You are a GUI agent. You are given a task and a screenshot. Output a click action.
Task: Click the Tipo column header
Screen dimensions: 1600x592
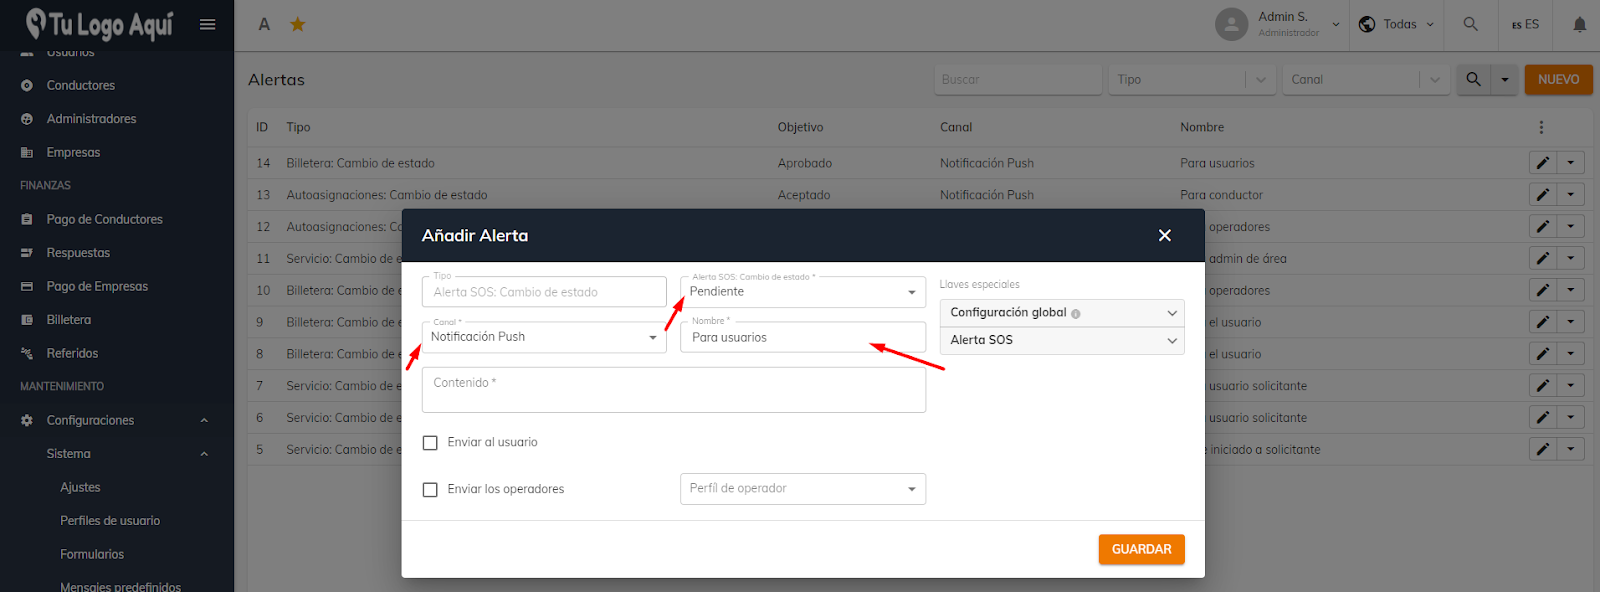pyautogui.click(x=298, y=127)
